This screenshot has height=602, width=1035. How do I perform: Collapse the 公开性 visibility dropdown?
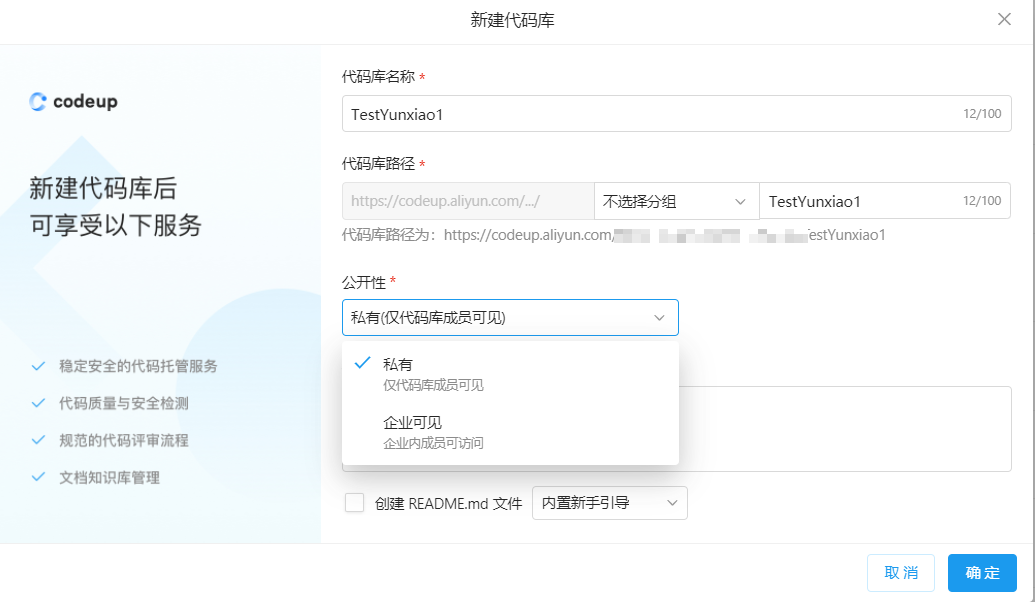click(510, 318)
